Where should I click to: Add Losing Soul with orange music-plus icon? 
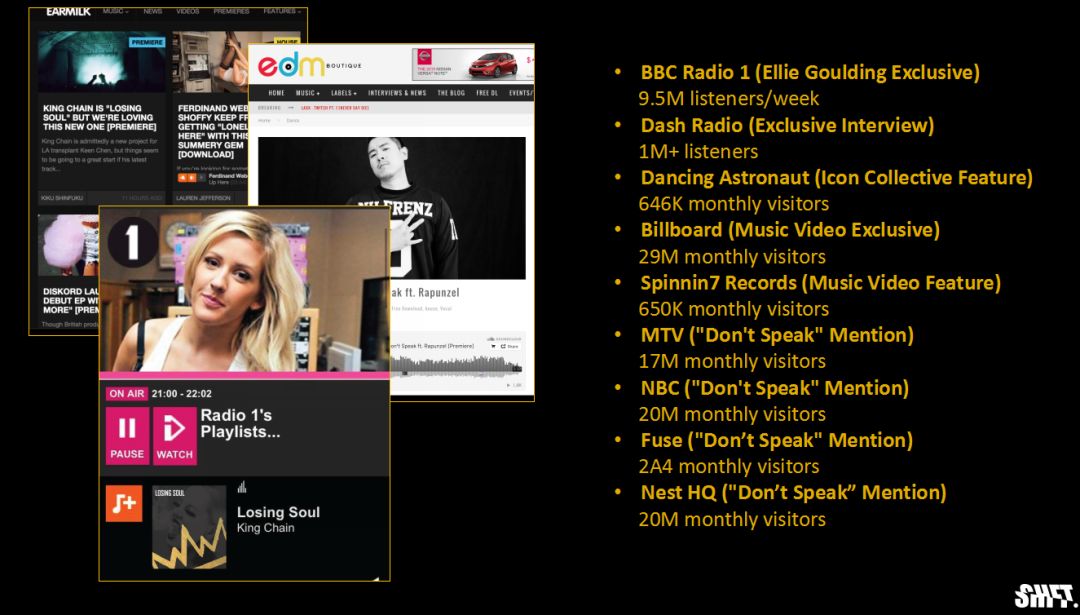point(124,503)
